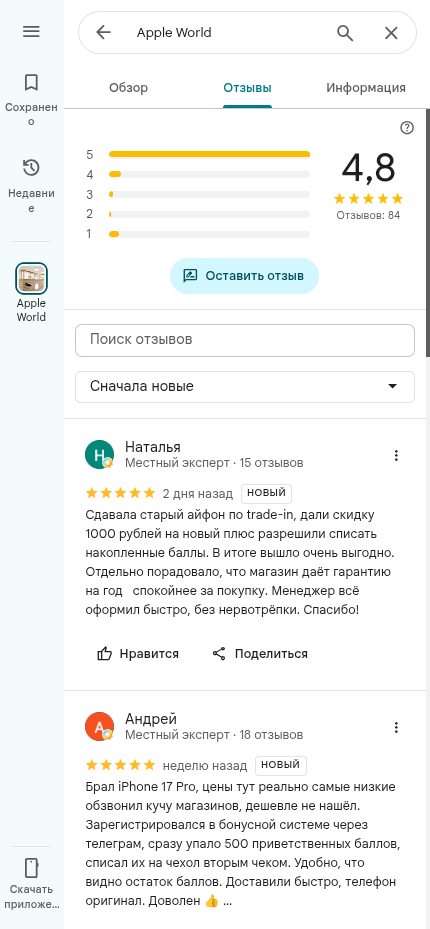Image resolution: width=430 pixels, height=929 pixels.
Task: Expand Андрей's review with the ellipsis
Action: (x=228, y=902)
